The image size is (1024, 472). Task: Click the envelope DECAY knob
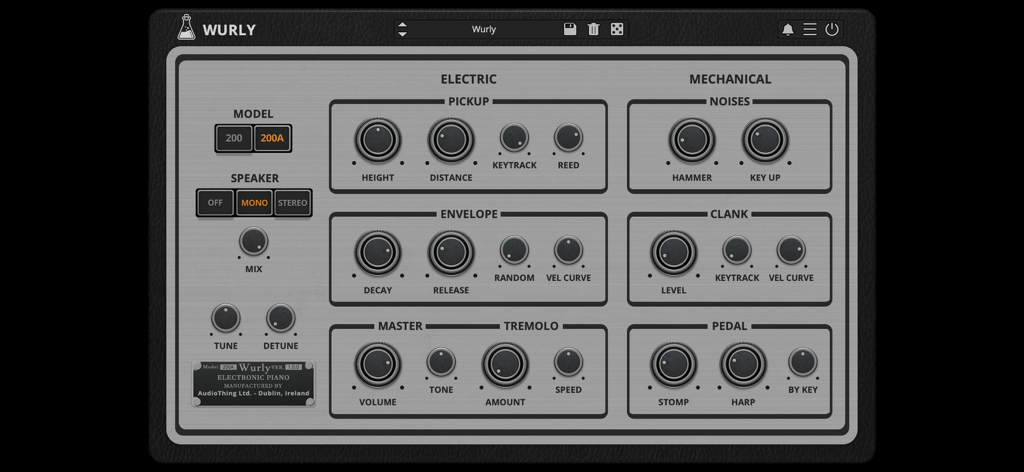[x=377, y=253]
